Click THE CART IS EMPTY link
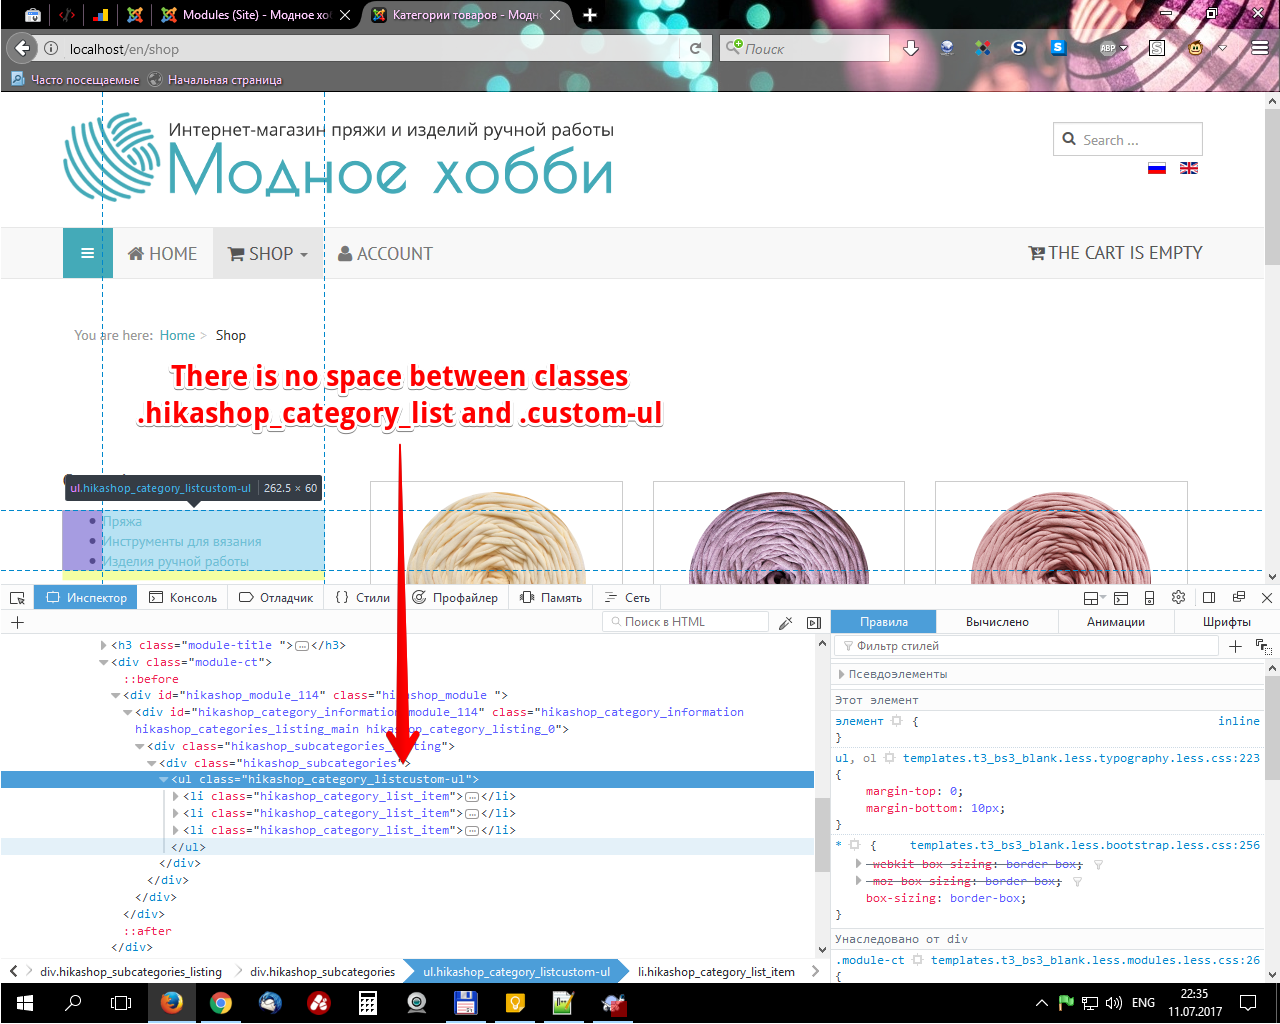The image size is (1280, 1024). (1116, 253)
